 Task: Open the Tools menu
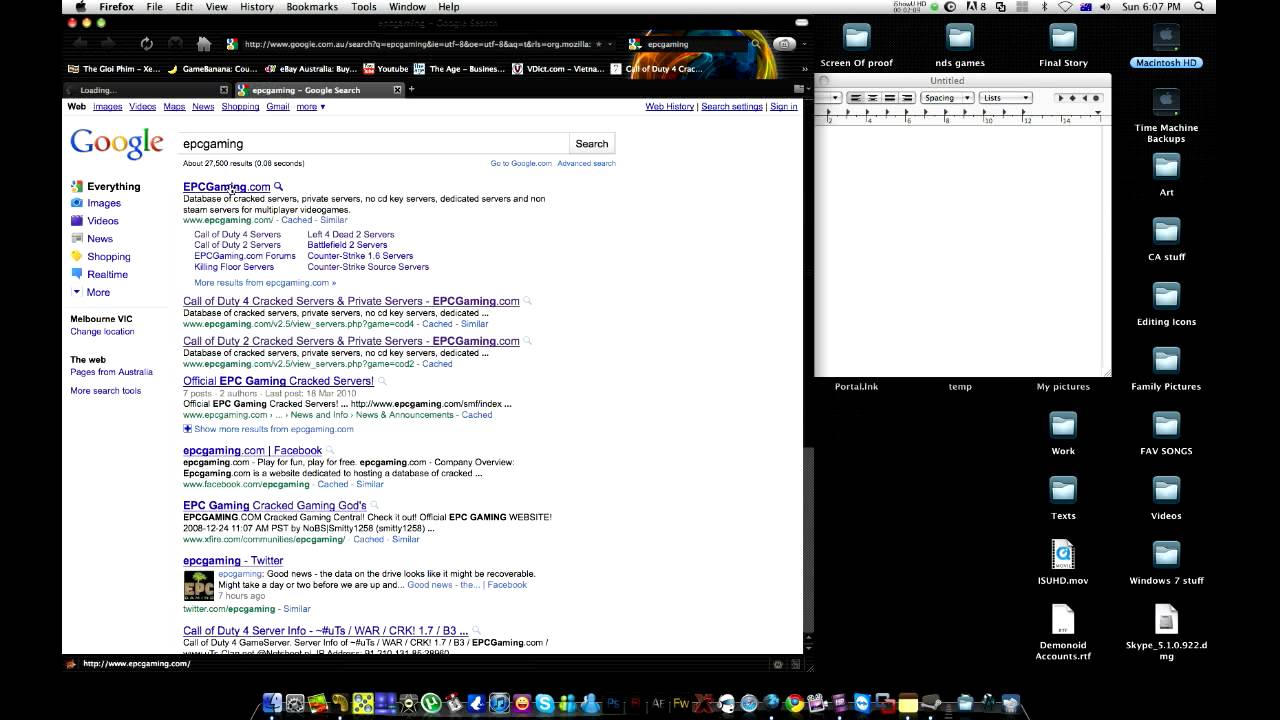point(364,7)
